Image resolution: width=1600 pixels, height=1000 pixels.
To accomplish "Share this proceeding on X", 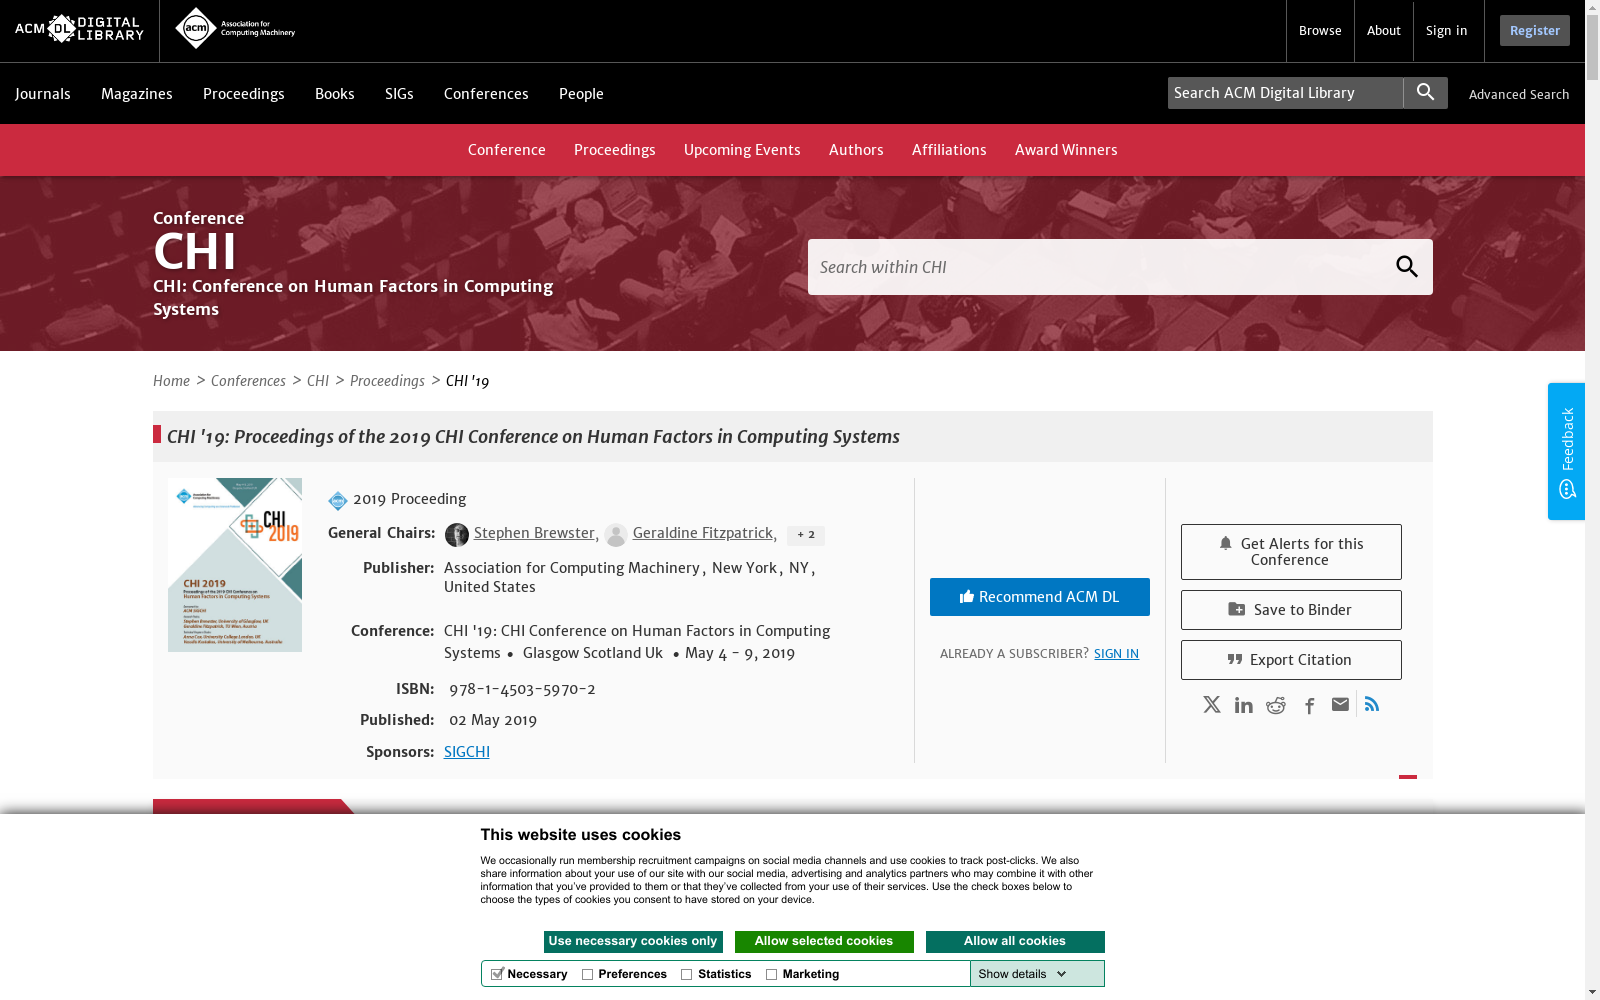I will [x=1212, y=705].
